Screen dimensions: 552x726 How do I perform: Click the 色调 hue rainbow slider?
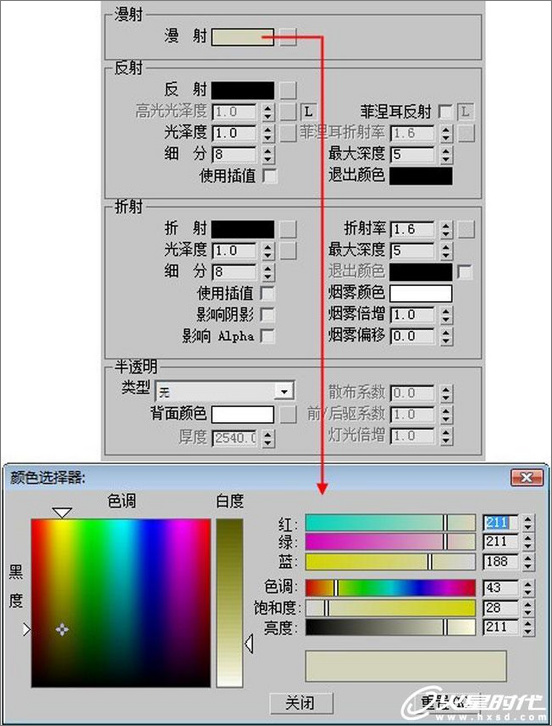(x=390, y=588)
